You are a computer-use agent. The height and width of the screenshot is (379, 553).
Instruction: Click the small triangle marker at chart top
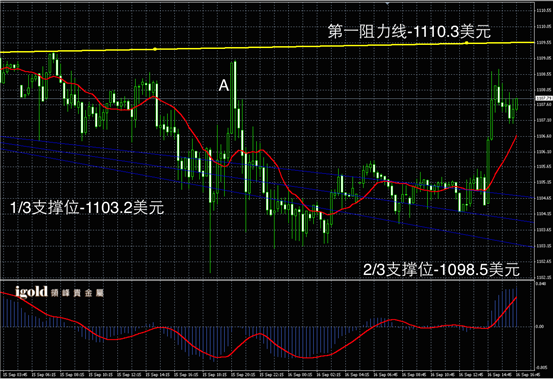387,3
